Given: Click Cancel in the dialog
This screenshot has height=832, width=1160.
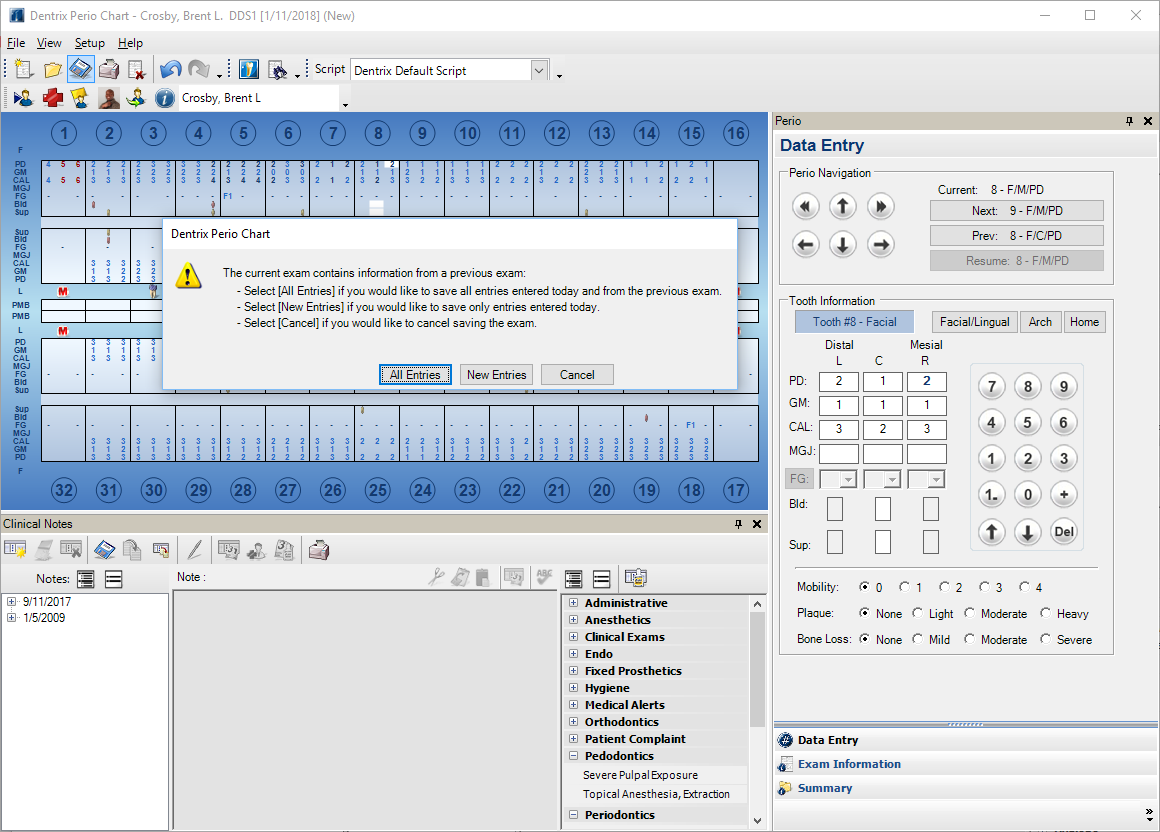Looking at the screenshot, I should pos(577,375).
